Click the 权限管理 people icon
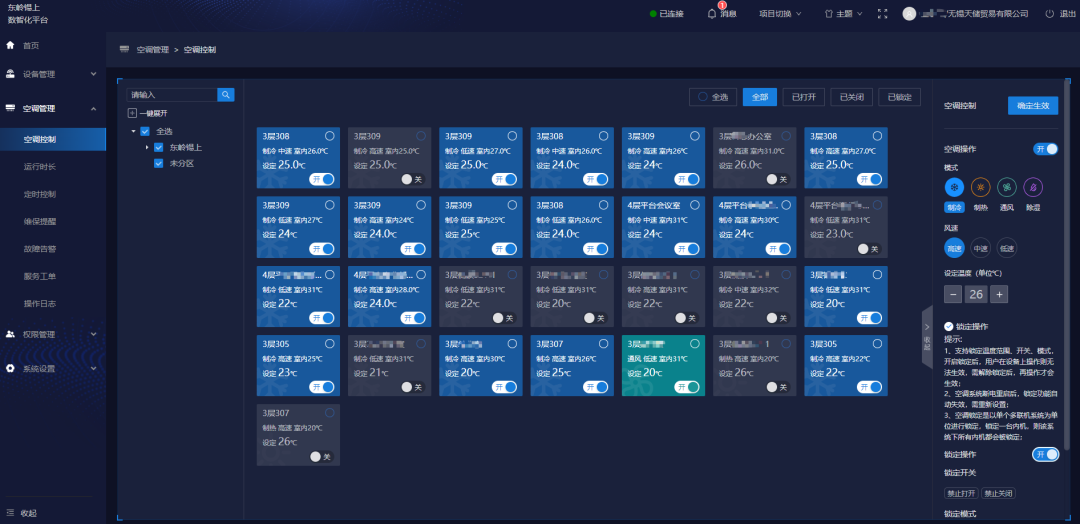 pyautogui.click(x=10, y=334)
